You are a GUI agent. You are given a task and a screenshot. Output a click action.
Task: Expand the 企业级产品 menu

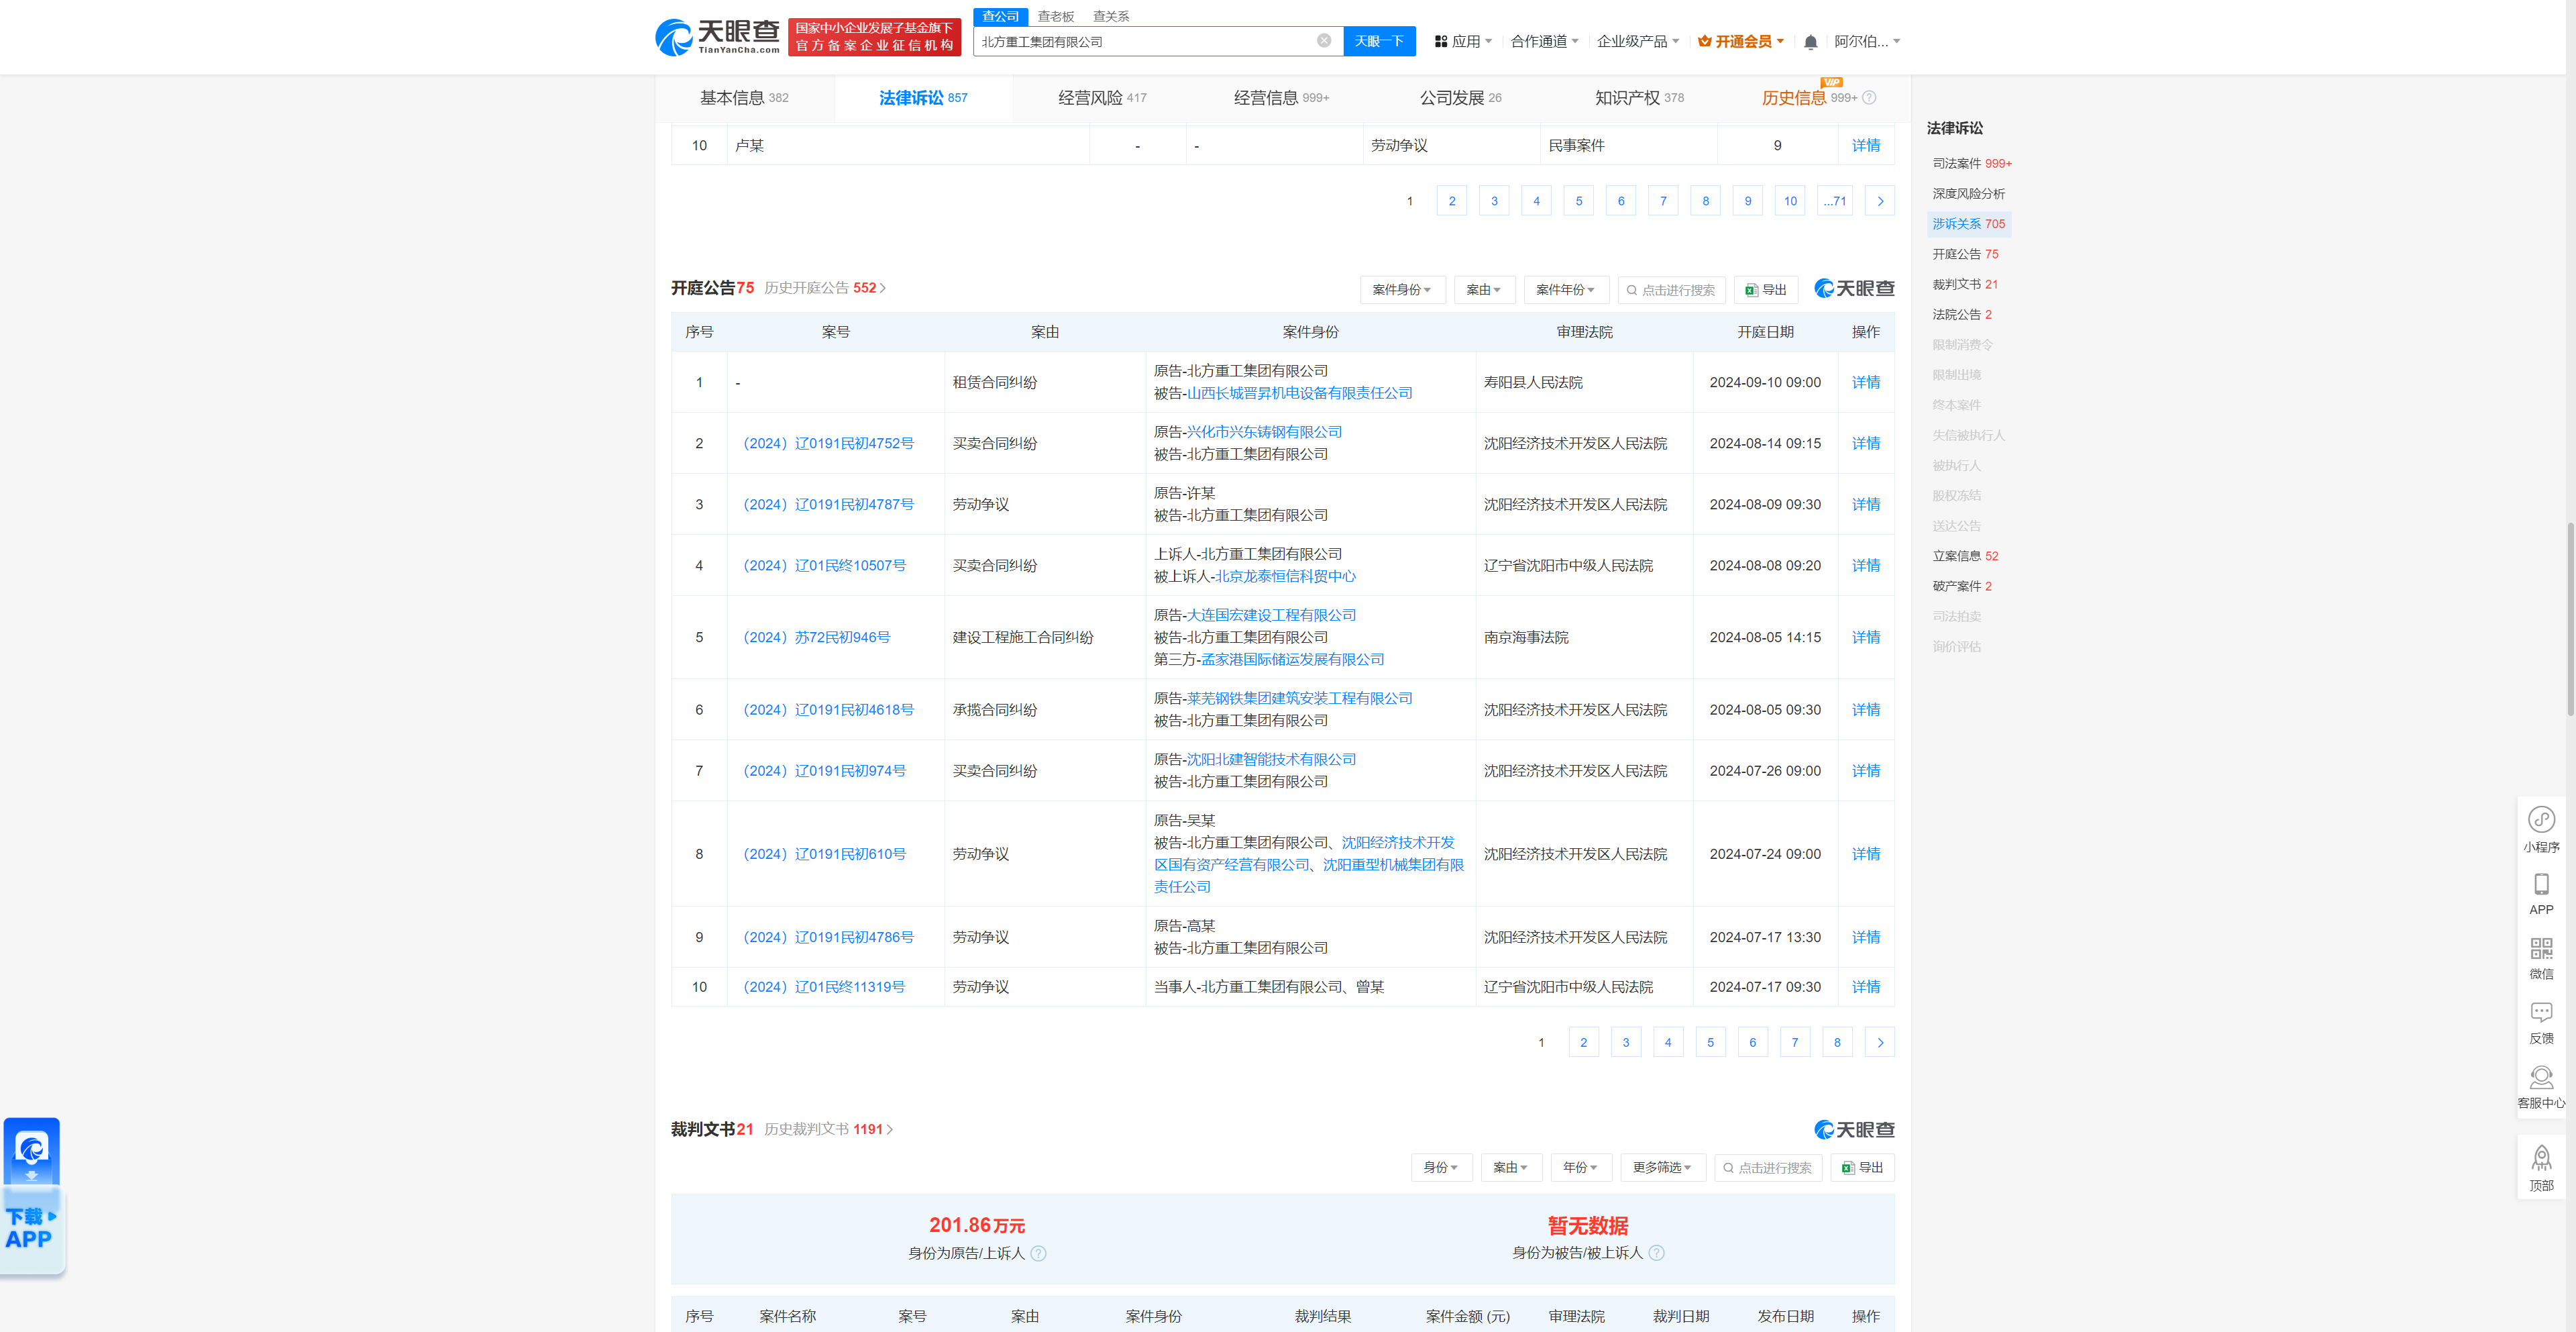(x=1637, y=42)
